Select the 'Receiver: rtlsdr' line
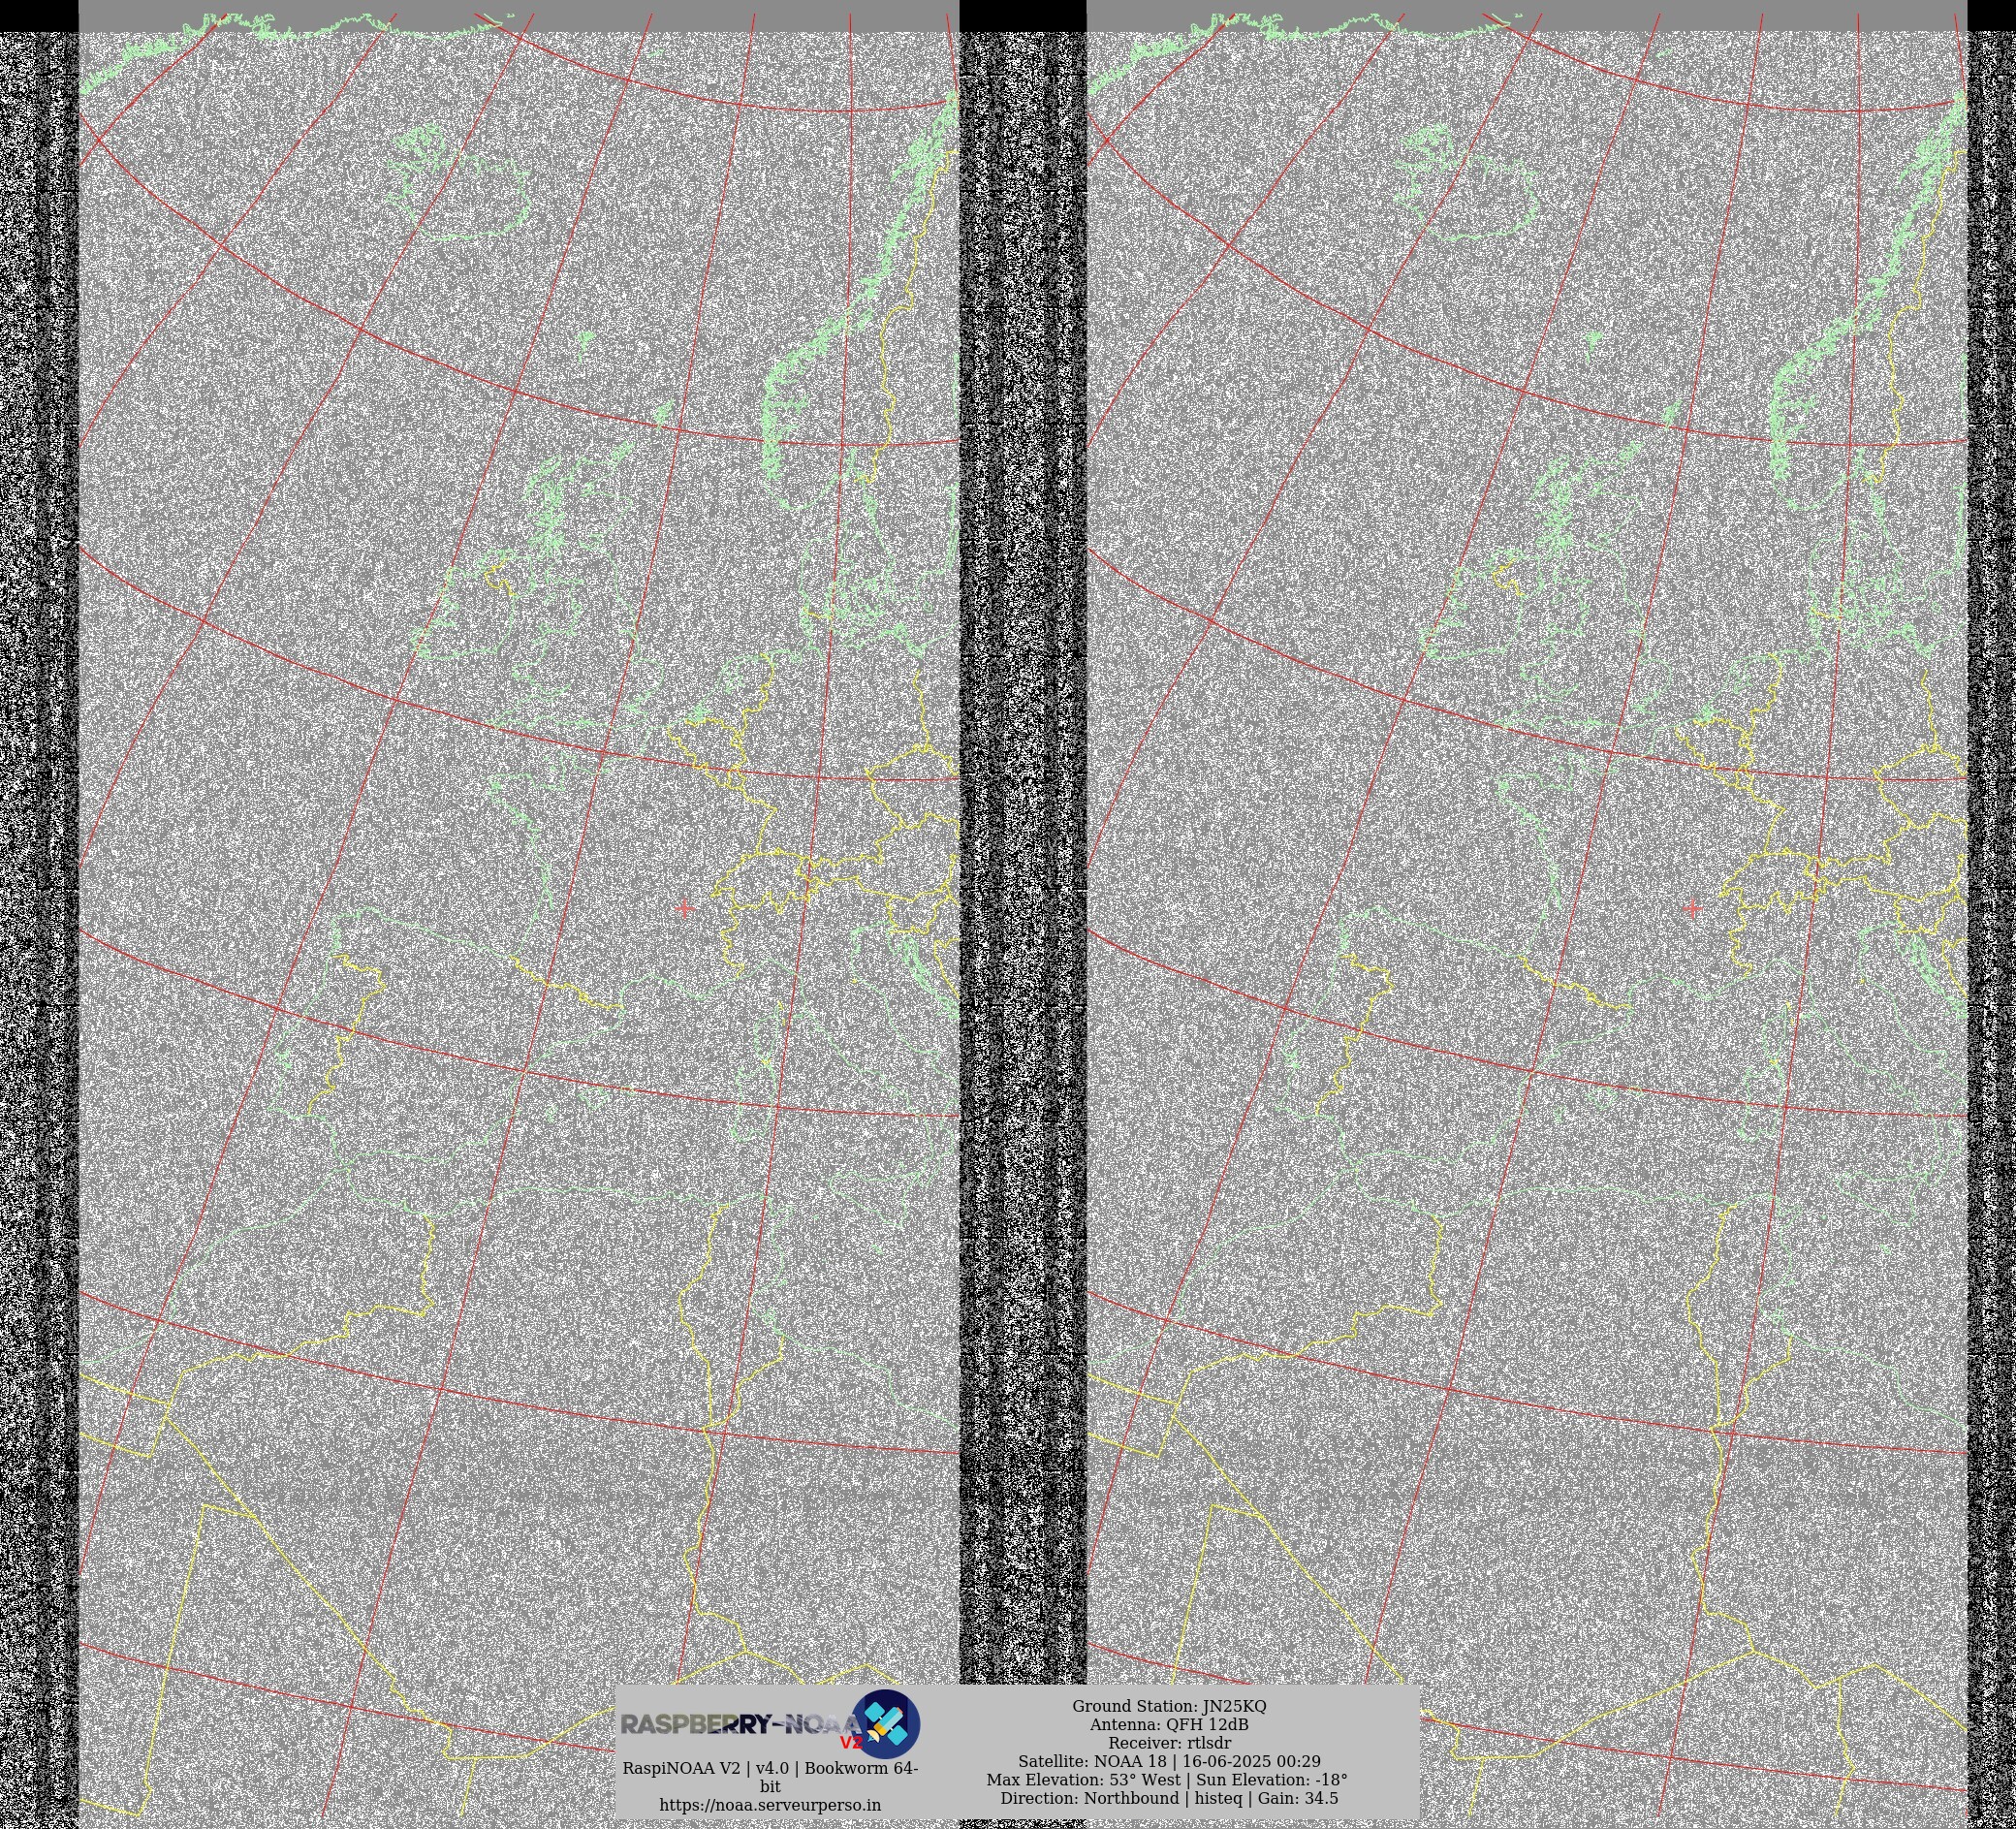The width and height of the screenshot is (2016, 1829). tap(1169, 1742)
